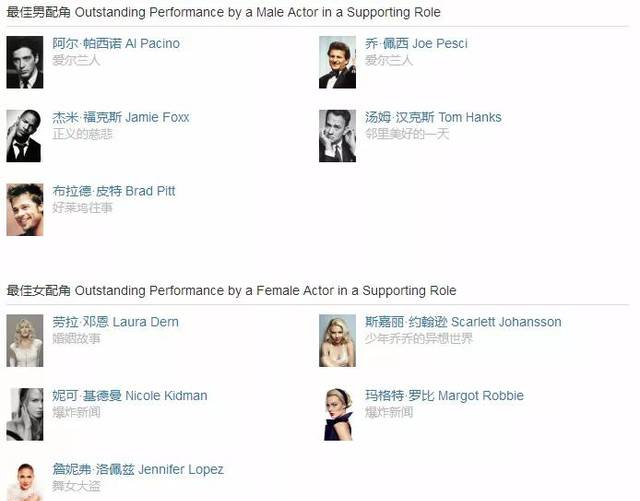
Task: Click the portrait next to Jennifer Lopez's name
Action: [24, 480]
